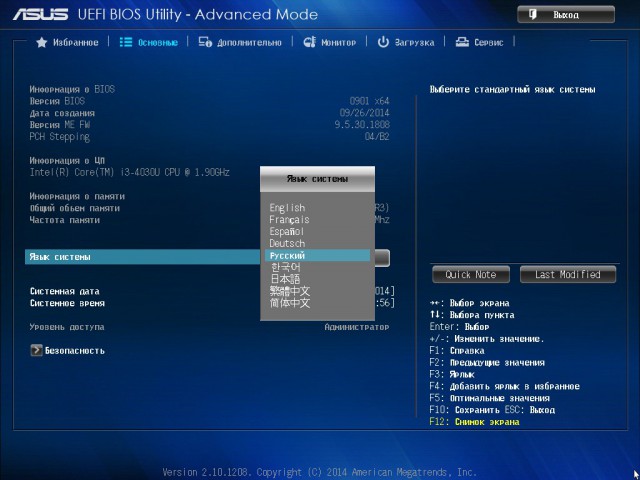Click the 04/B2 stepping value
Image resolution: width=640 pixels, height=480 pixels.
click(377, 137)
